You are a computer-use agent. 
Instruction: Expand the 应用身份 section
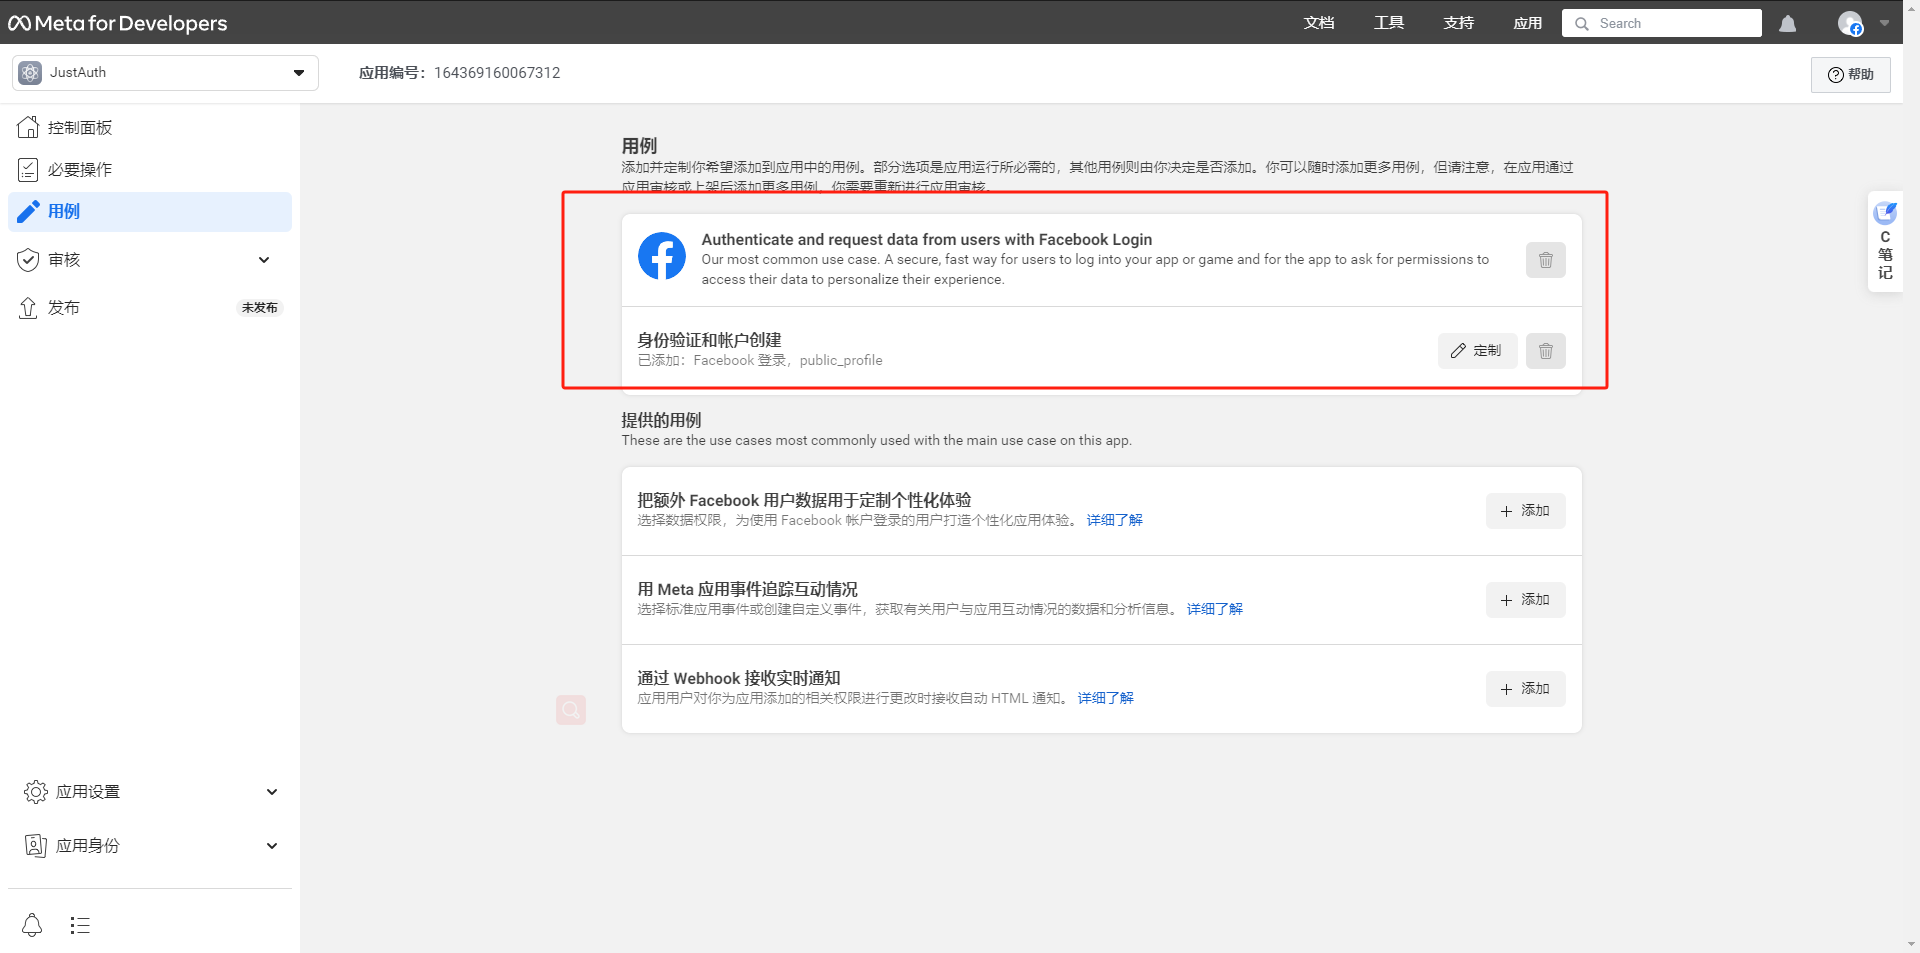[150, 846]
